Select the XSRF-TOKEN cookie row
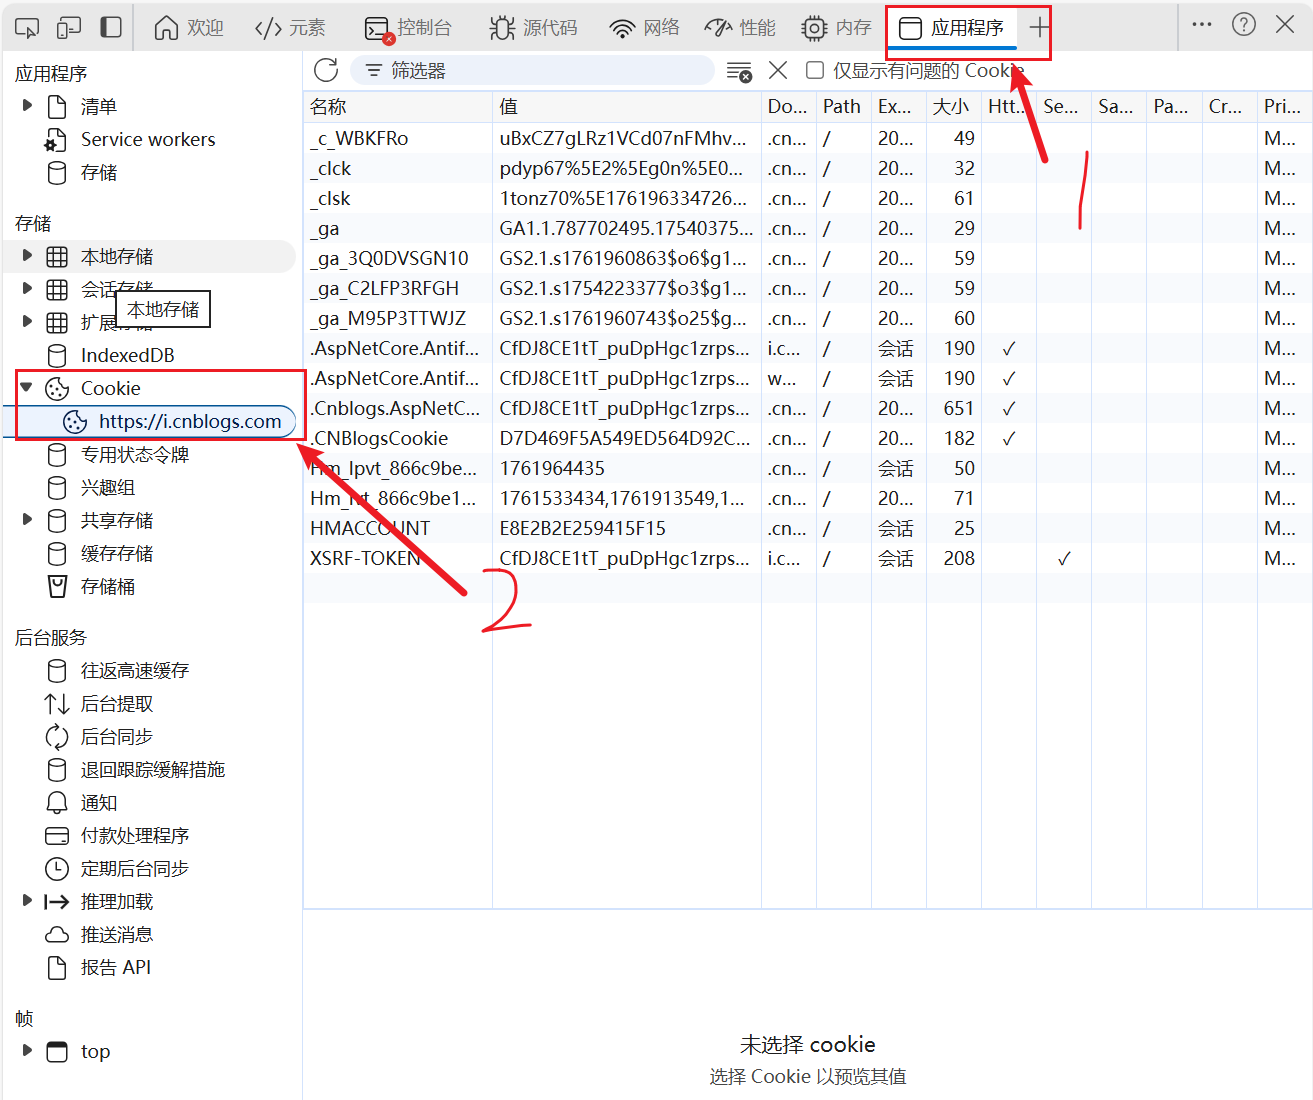 (x=808, y=558)
